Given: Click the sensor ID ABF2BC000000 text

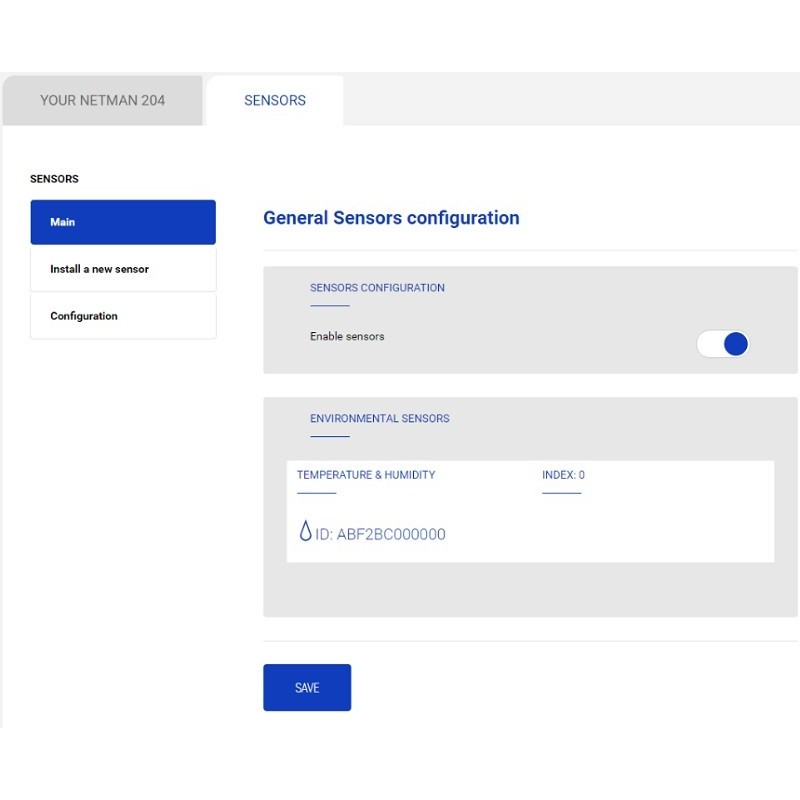Looking at the screenshot, I should pyautogui.click(x=380, y=534).
